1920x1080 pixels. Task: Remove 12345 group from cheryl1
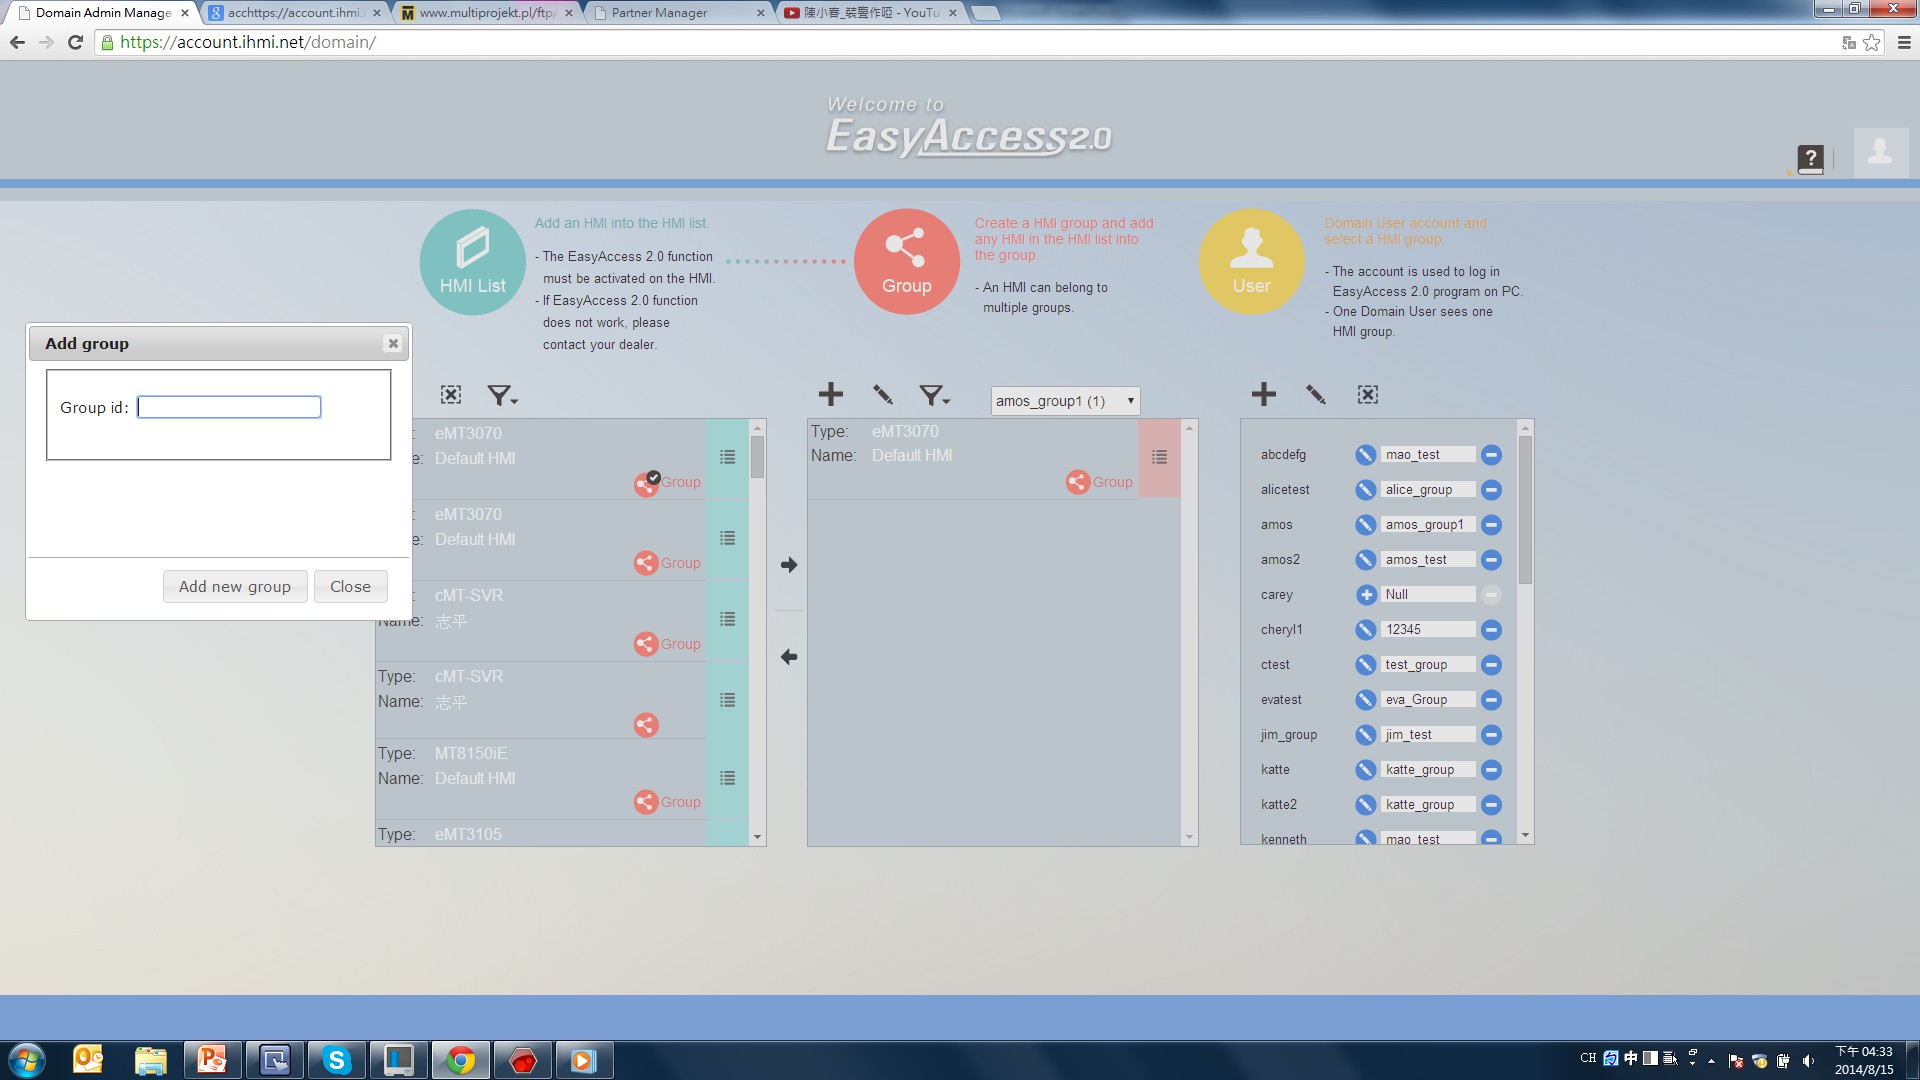pos(1491,630)
